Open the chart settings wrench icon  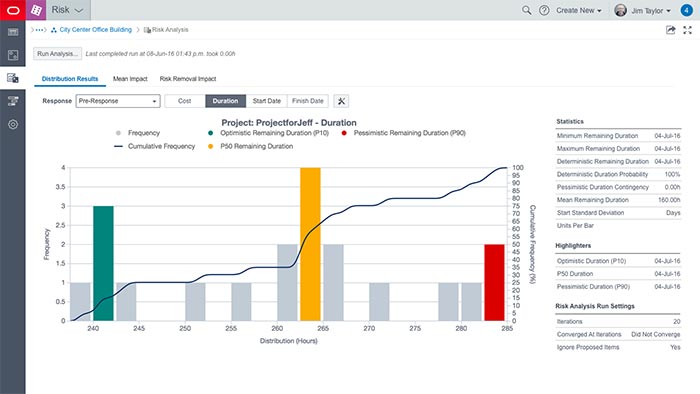(342, 101)
